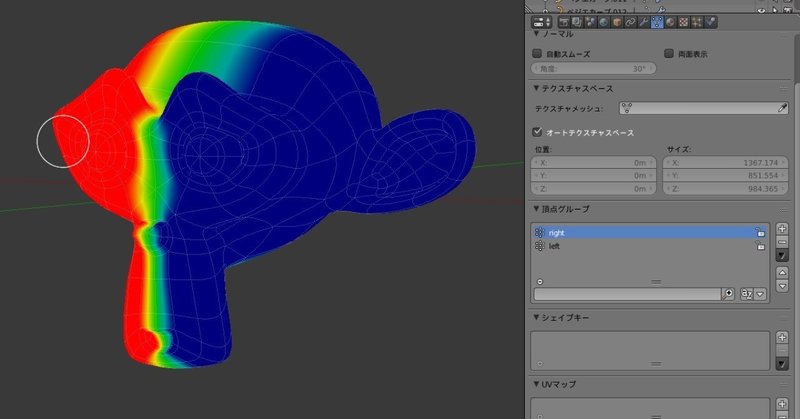The height and width of the screenshot is (419, 800).
Task: Switch to the Object properties tab (cube icon)
Action: click(617, 22)
